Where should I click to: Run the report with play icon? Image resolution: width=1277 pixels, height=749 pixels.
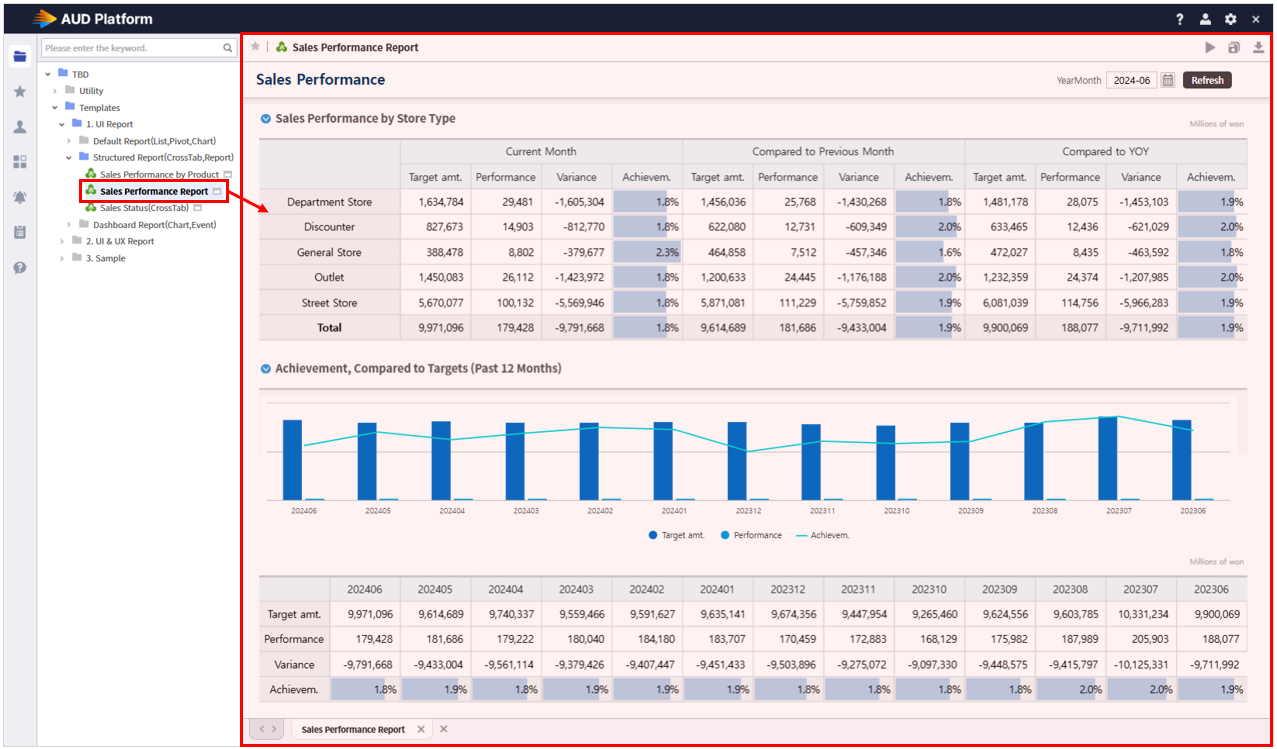pyautogui.click(x=1210, y=47)
